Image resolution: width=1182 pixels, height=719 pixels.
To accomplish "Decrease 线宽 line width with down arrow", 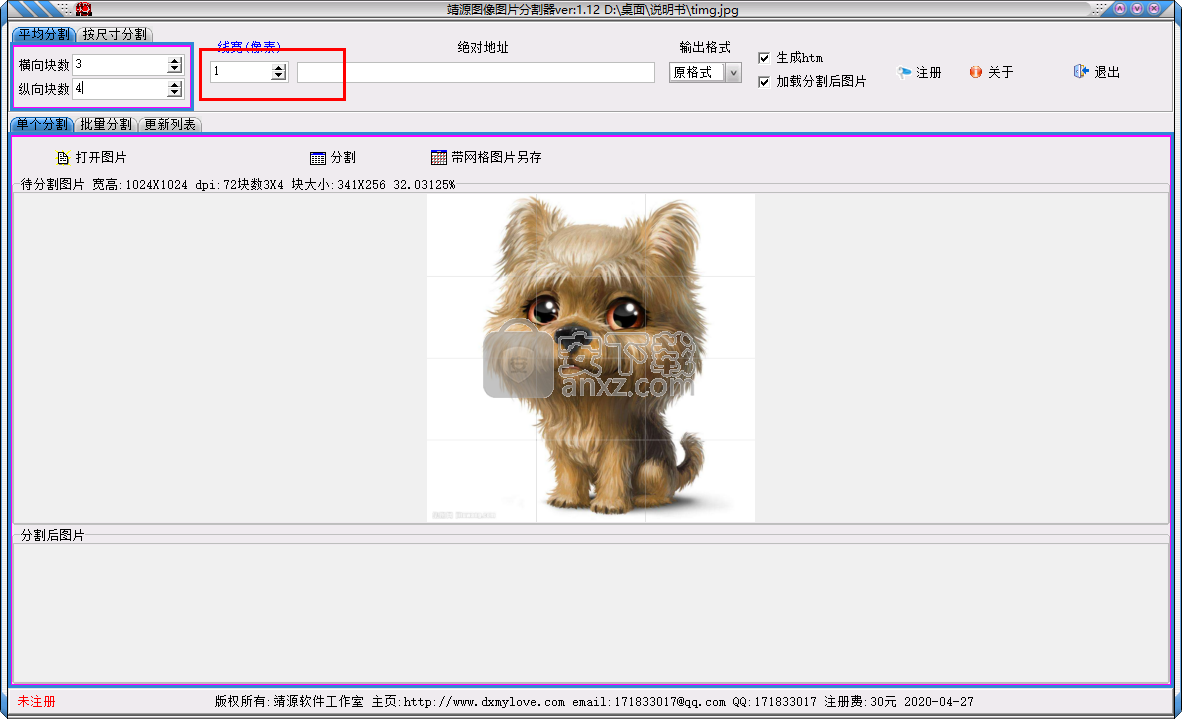I will click(279, 76).
